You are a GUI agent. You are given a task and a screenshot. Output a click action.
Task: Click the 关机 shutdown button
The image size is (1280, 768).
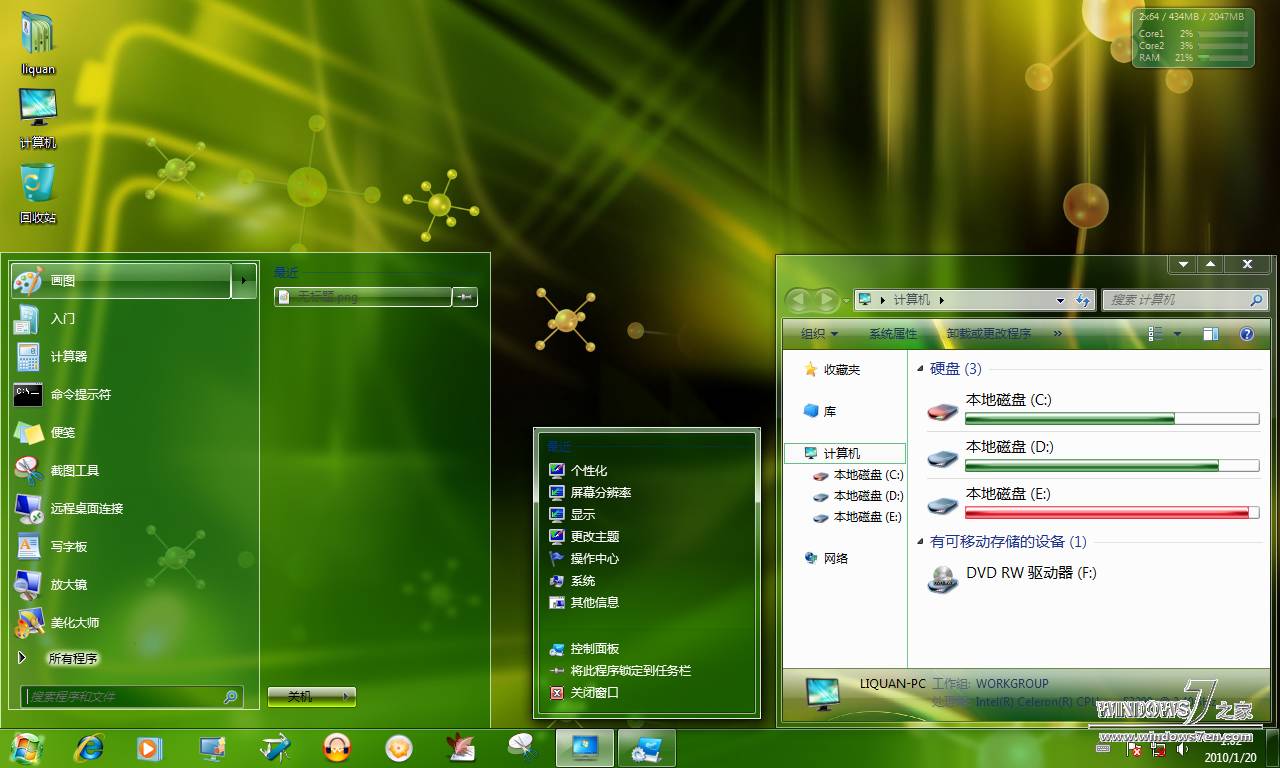point(301,696)
